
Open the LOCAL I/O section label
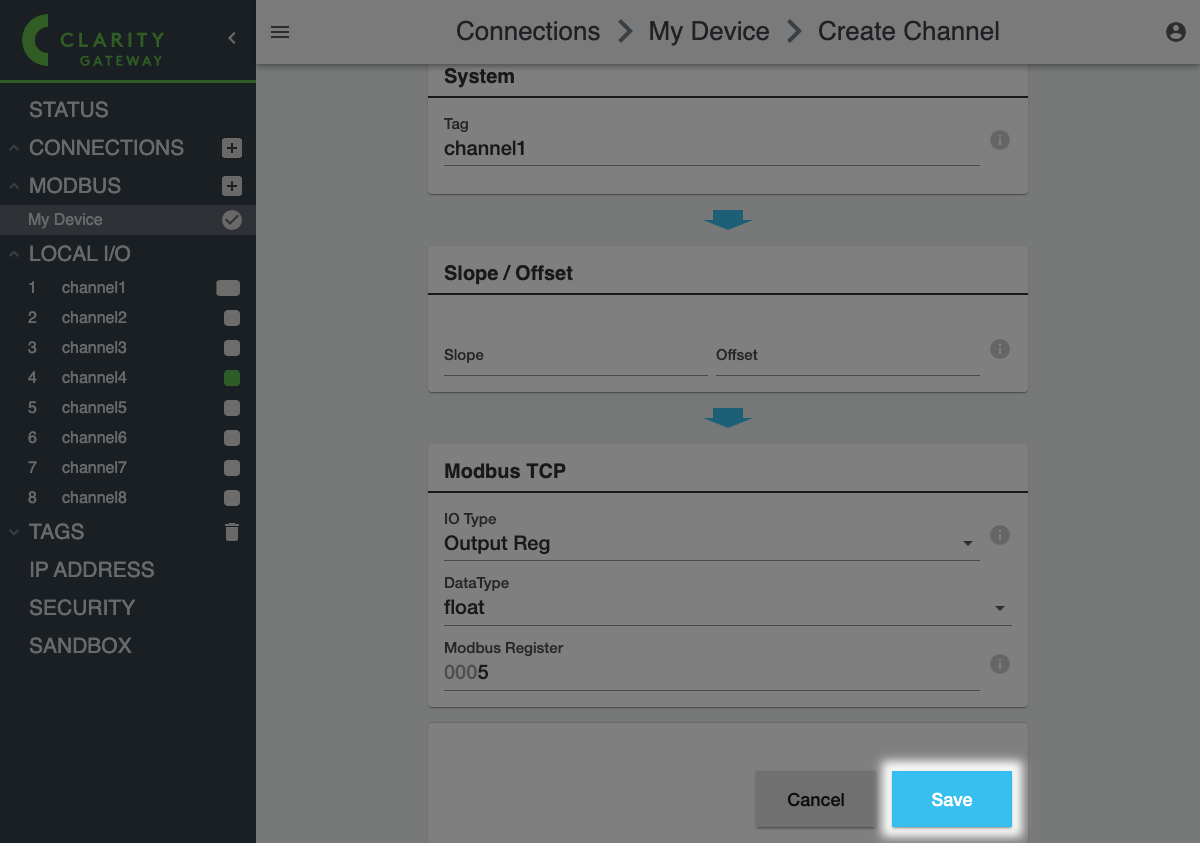(x=80, y=254)
